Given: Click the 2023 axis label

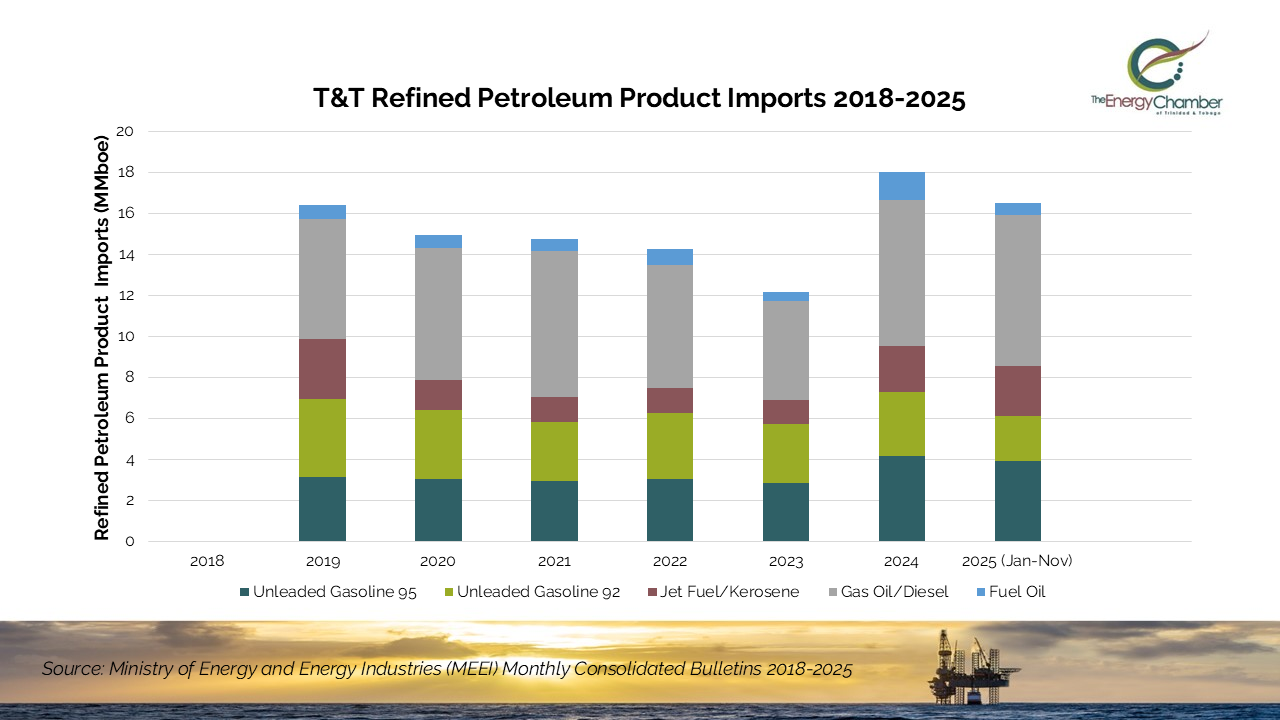Looking at the screenshot, I should pyautogui.click(x=785, y=561).
